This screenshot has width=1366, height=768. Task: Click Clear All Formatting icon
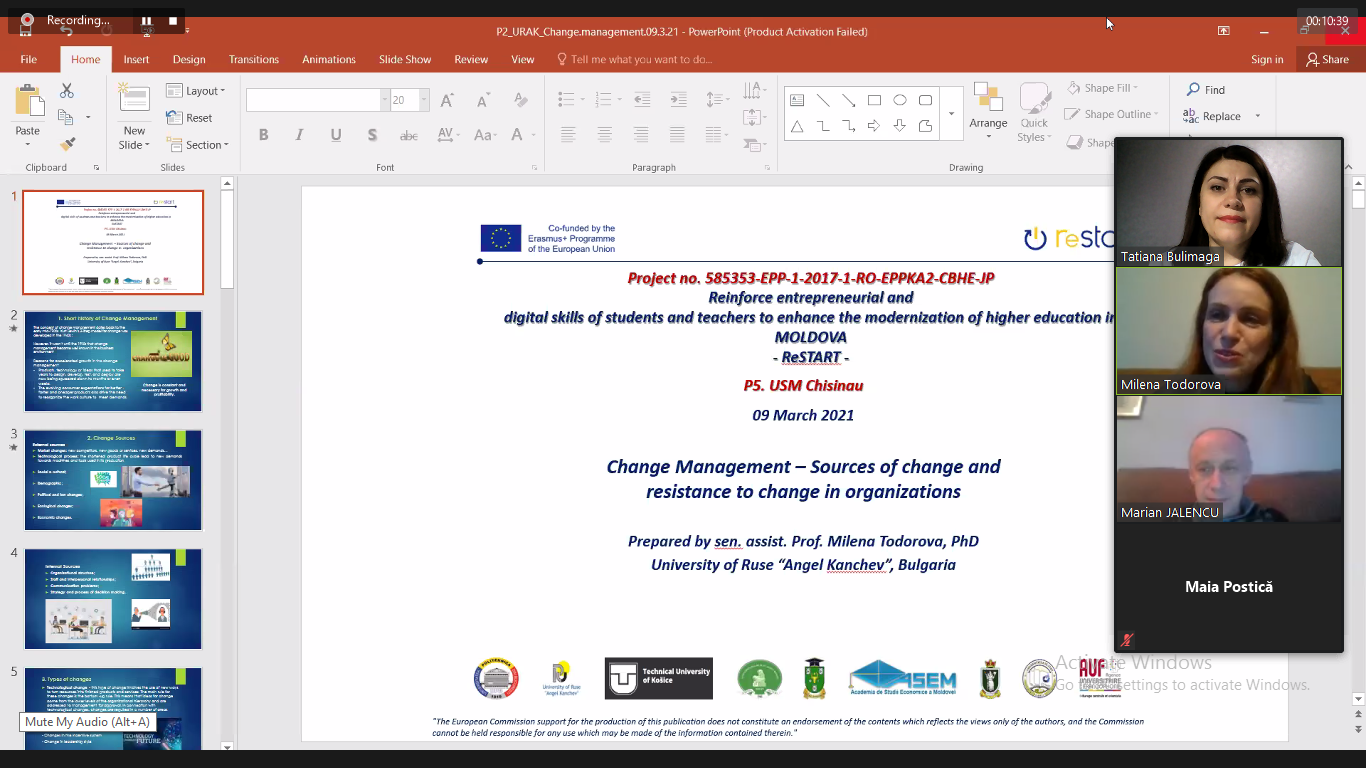pyautogui.click(x=520, y=100)
